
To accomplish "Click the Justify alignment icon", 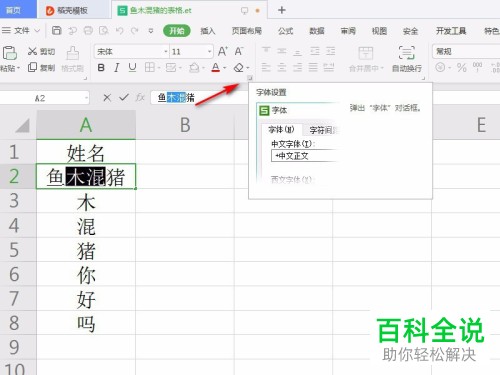I will [x=313, y=68].
